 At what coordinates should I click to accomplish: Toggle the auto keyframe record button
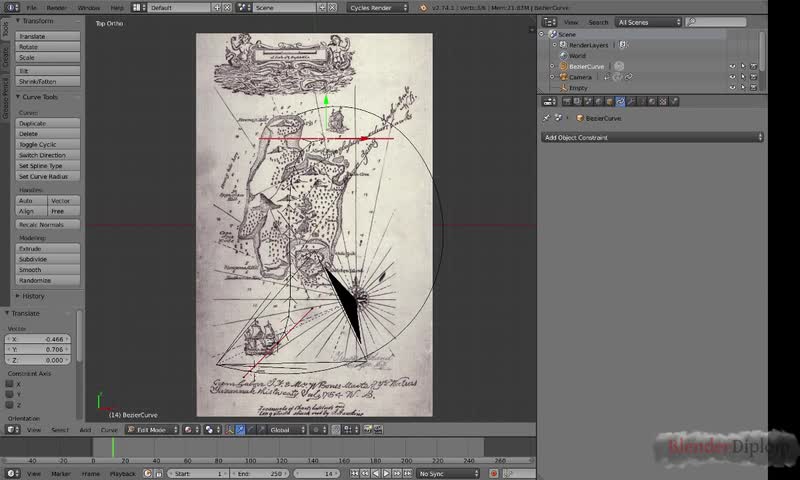coord(493,474)
